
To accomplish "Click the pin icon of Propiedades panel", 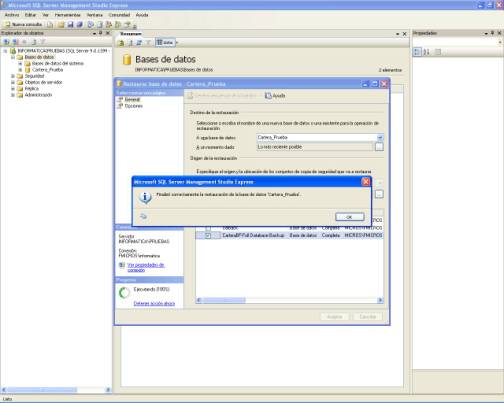I will (x=492, y=33).
